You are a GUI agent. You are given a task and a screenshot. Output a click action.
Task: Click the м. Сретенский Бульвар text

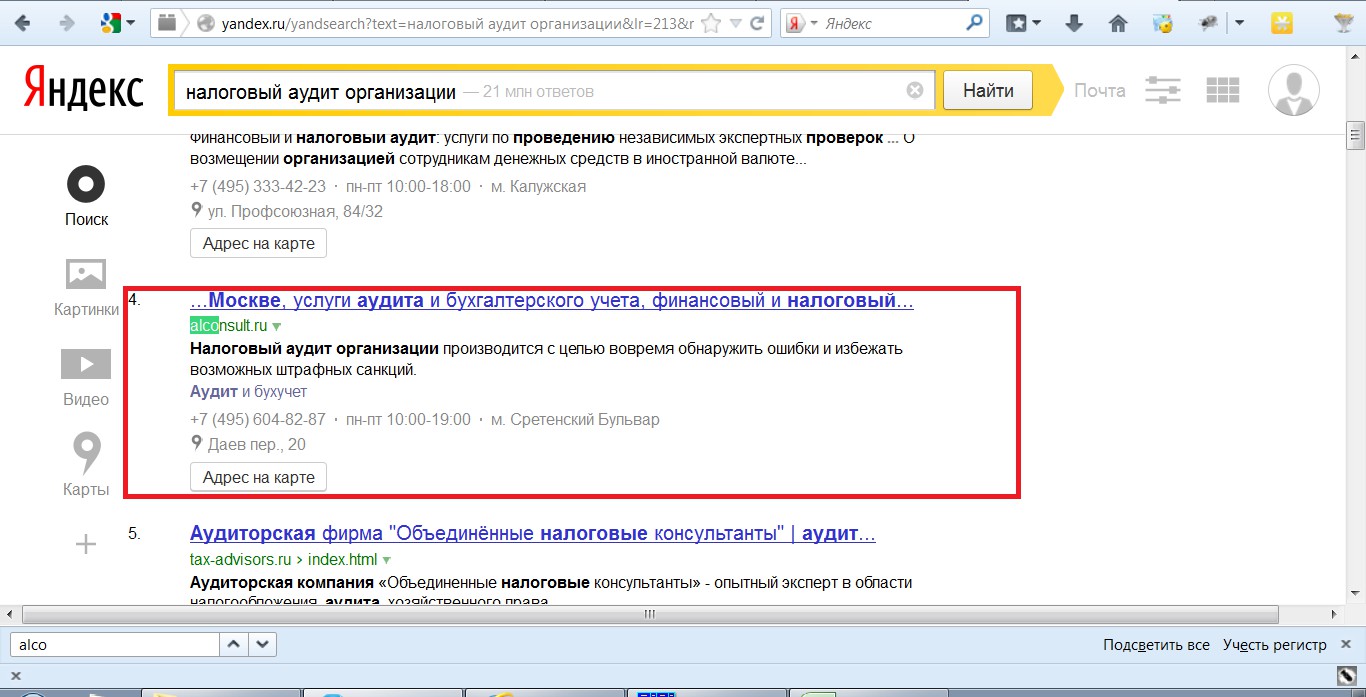575,419
